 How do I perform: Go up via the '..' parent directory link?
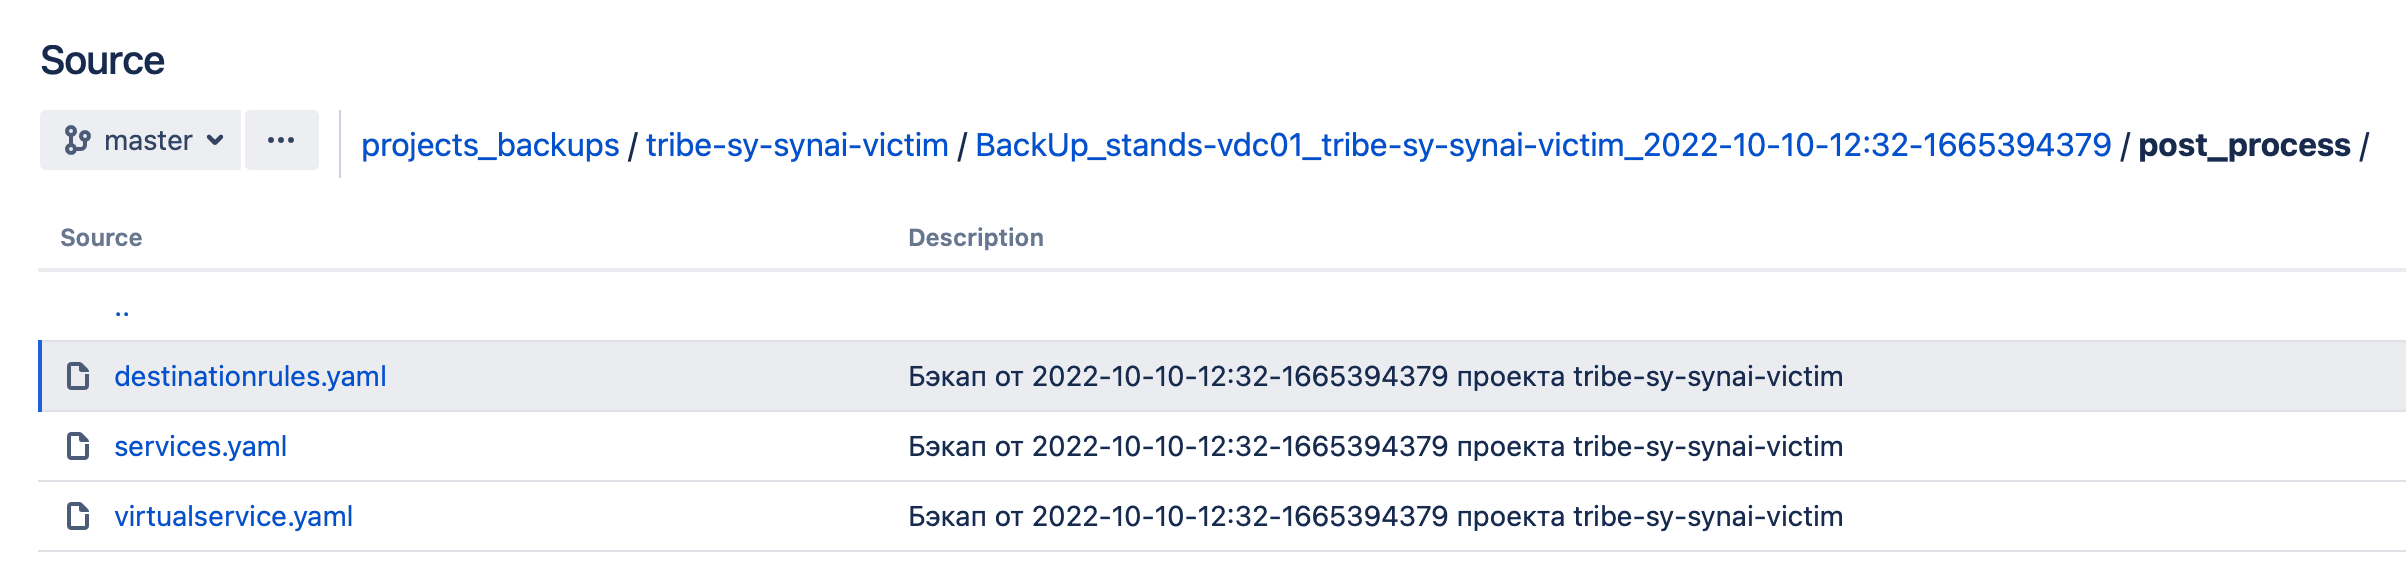pyautogui.click(x=122, y=310)
